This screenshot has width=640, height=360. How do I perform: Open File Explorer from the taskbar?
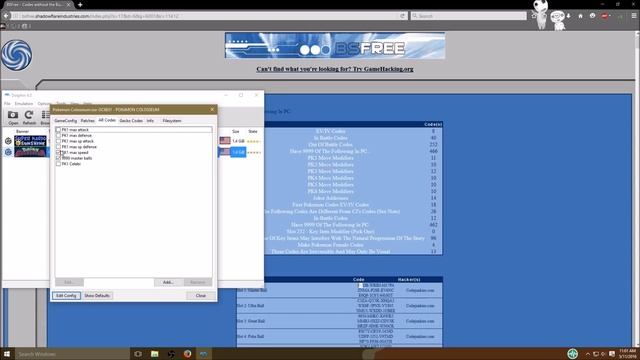155,354
